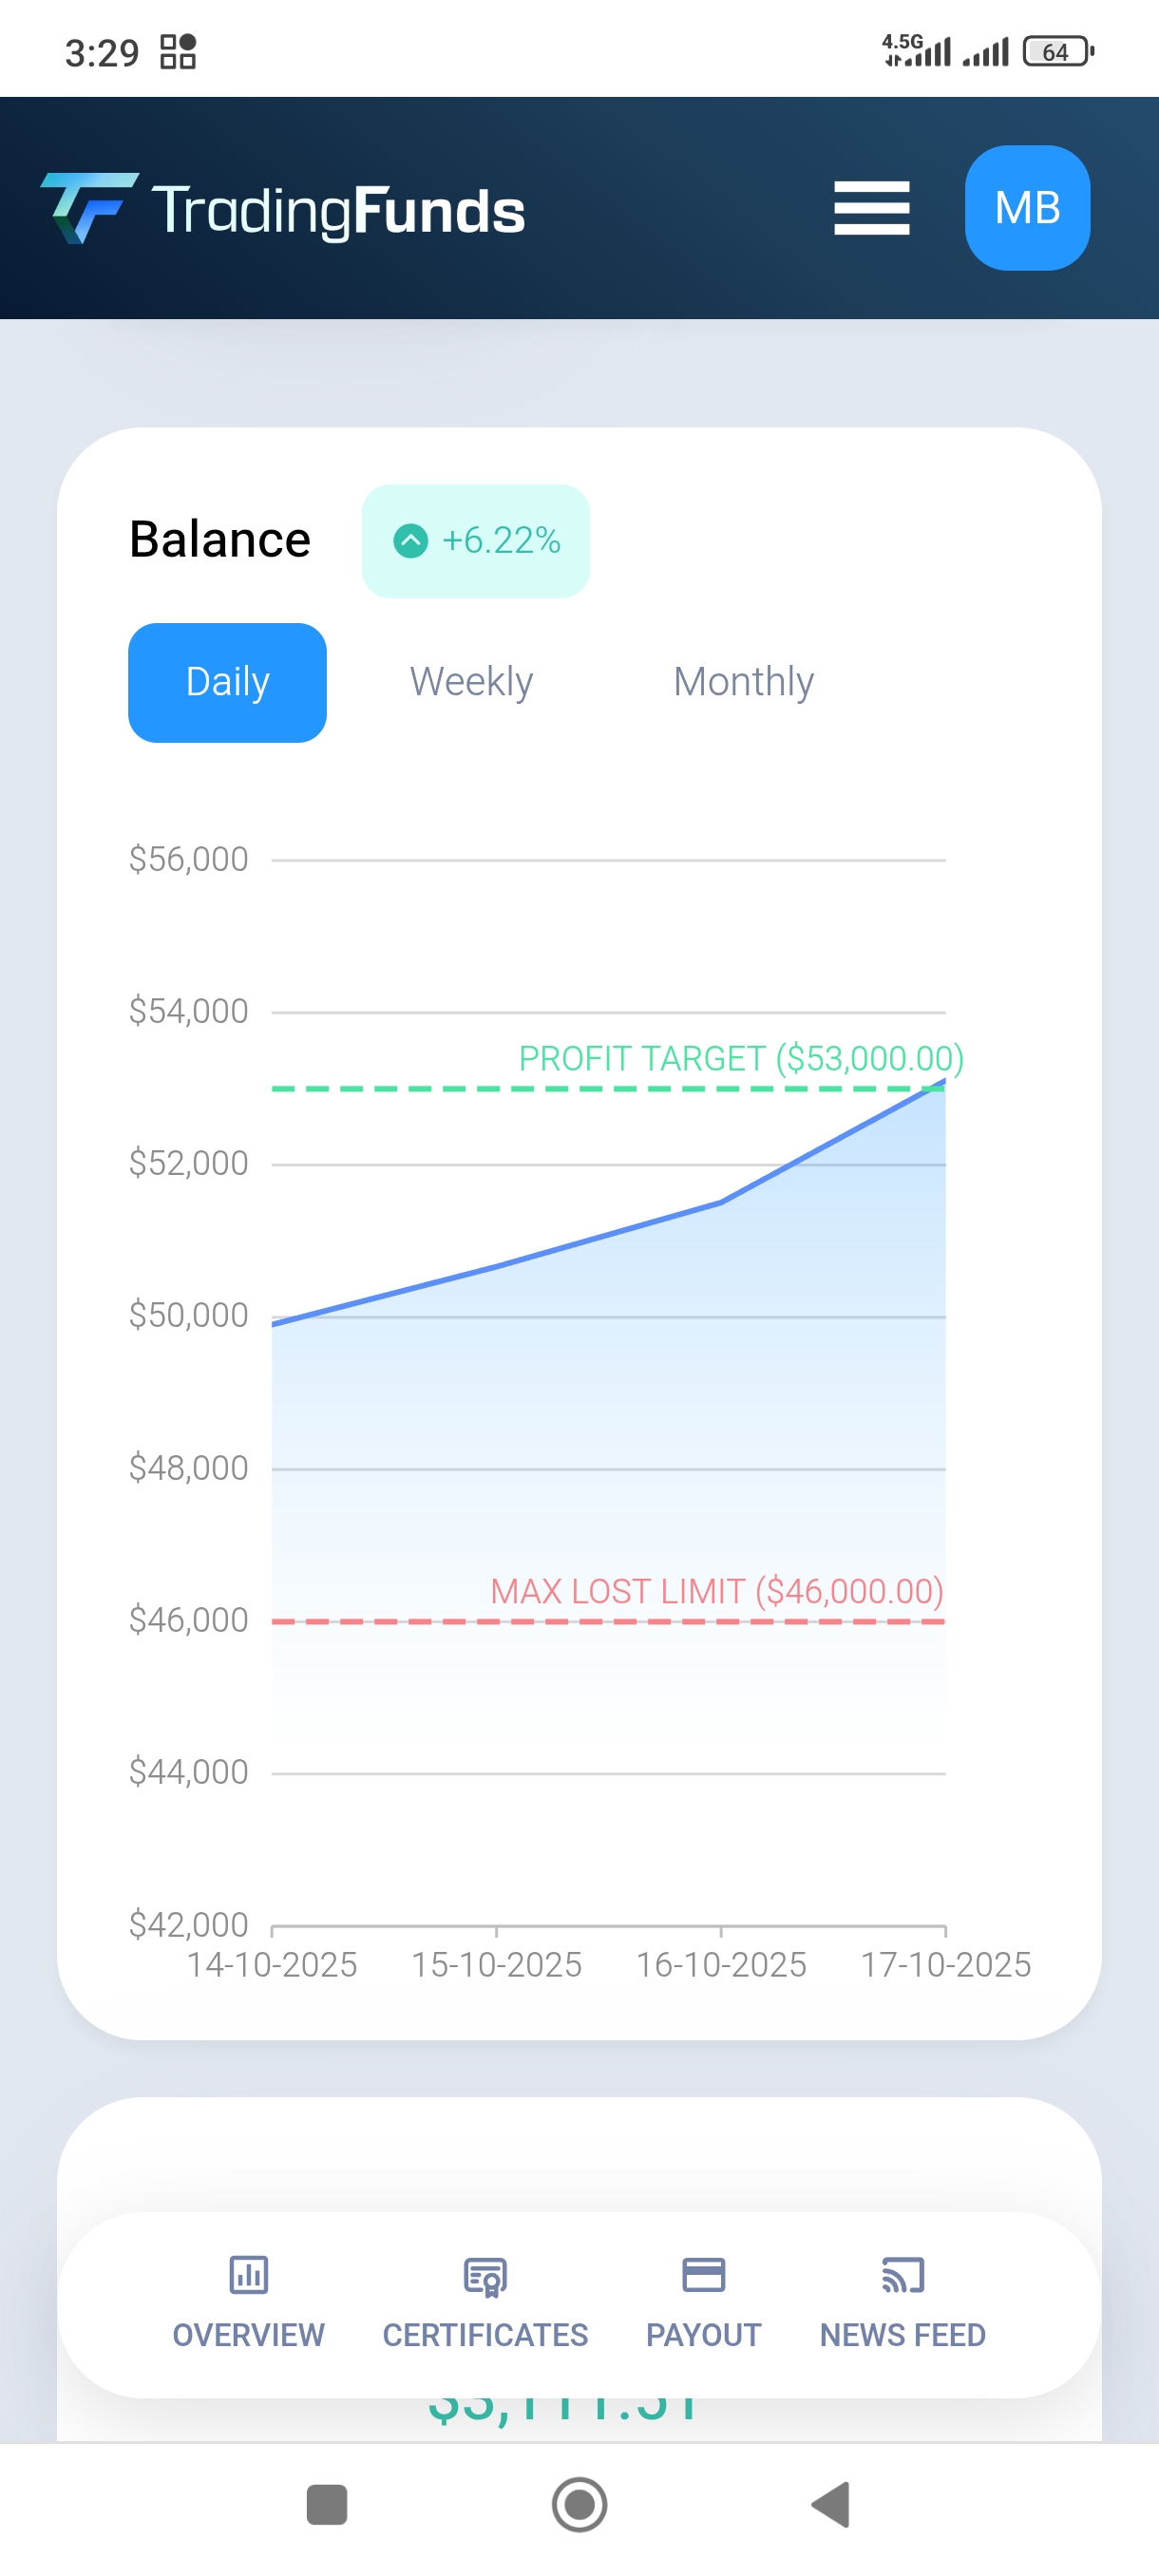The width and height of the screenshot is (1159, 2576).
Task: Open the Overview chart icon
Action: [248, 2275]
